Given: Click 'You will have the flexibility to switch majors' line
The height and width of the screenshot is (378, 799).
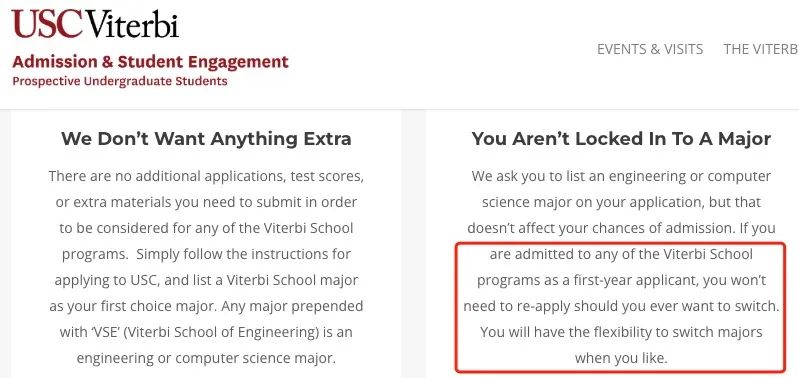Looking at the screenshot, I should click(x=621, y=332).
